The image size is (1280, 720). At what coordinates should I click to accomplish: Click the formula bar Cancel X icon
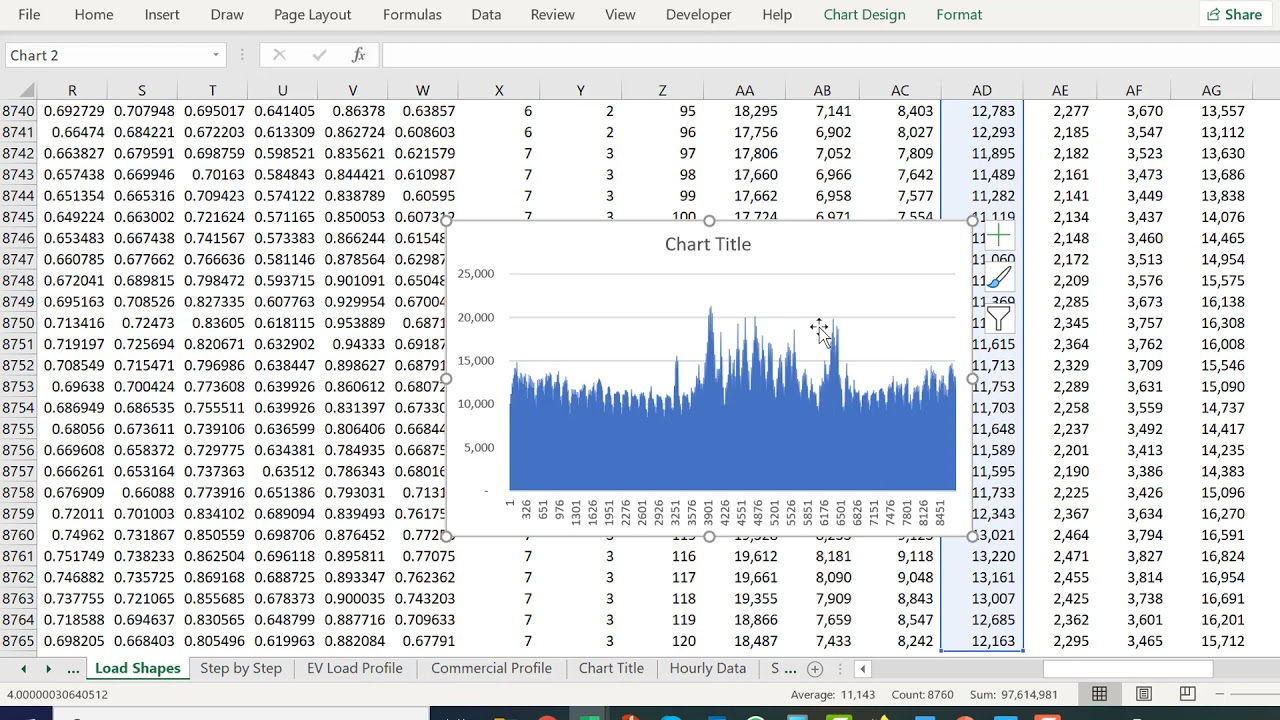tap(279, 55)
